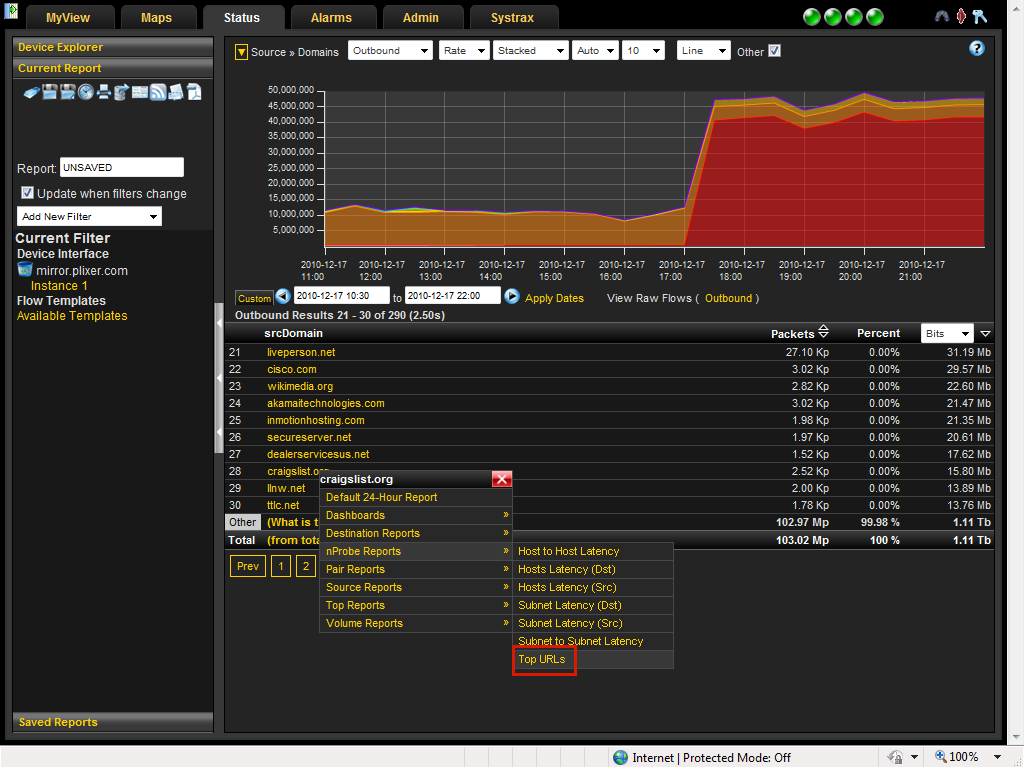
Task: Open the Line graph type dropdown
Action: pyautogui.click(x=703, y=51)
